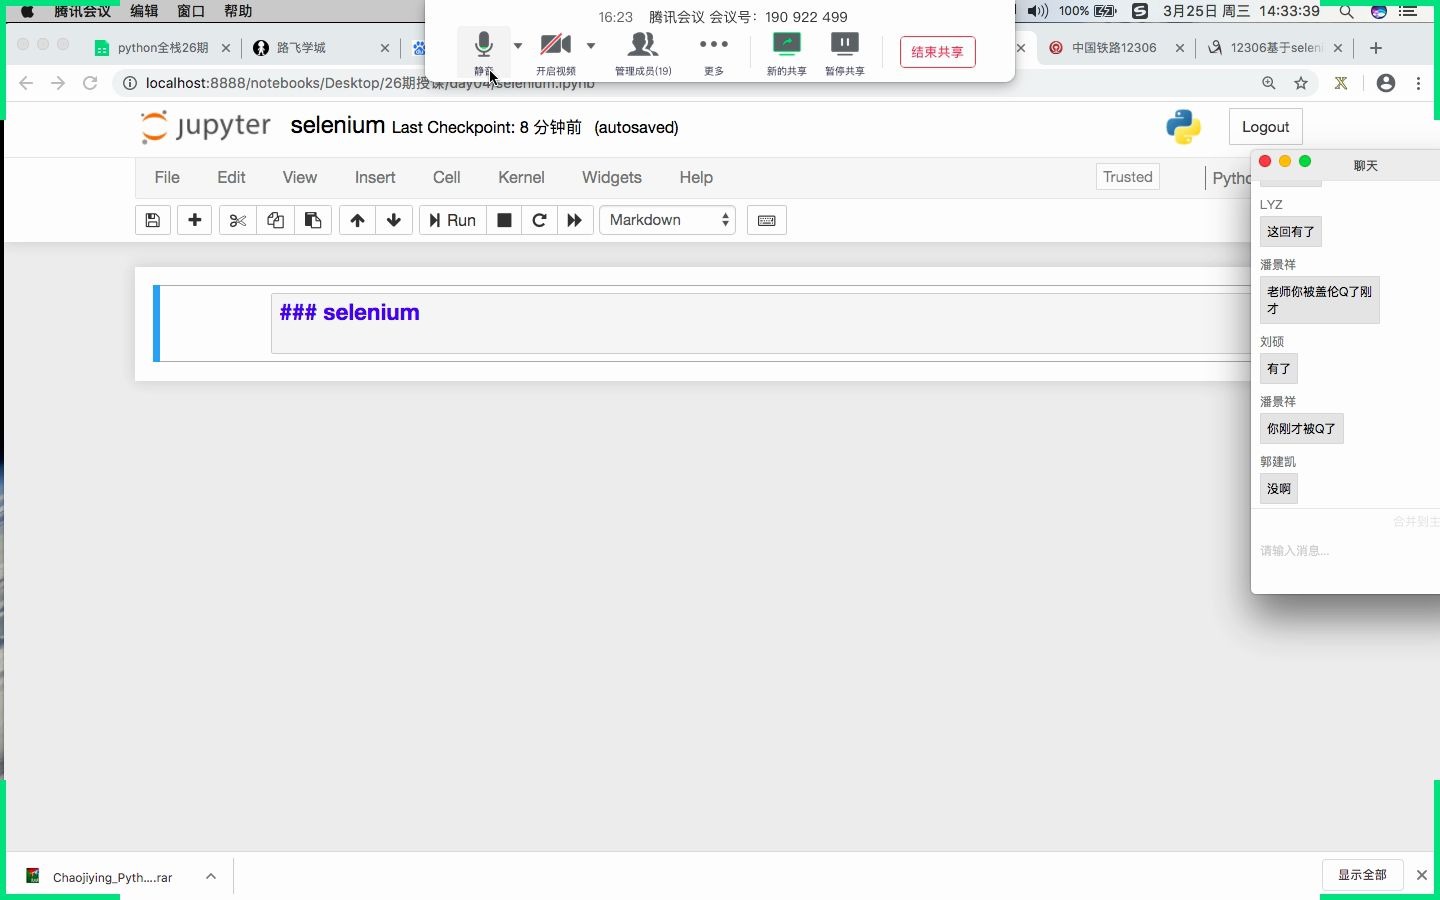Expand microphone options arrow in meeting toolbar
This screenshot has width=1440, height=900.
518,45
